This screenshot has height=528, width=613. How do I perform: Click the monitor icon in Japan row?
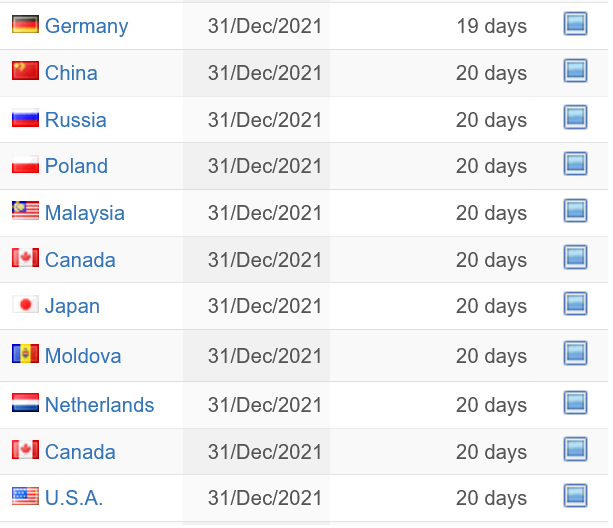(x=575, y=304)
